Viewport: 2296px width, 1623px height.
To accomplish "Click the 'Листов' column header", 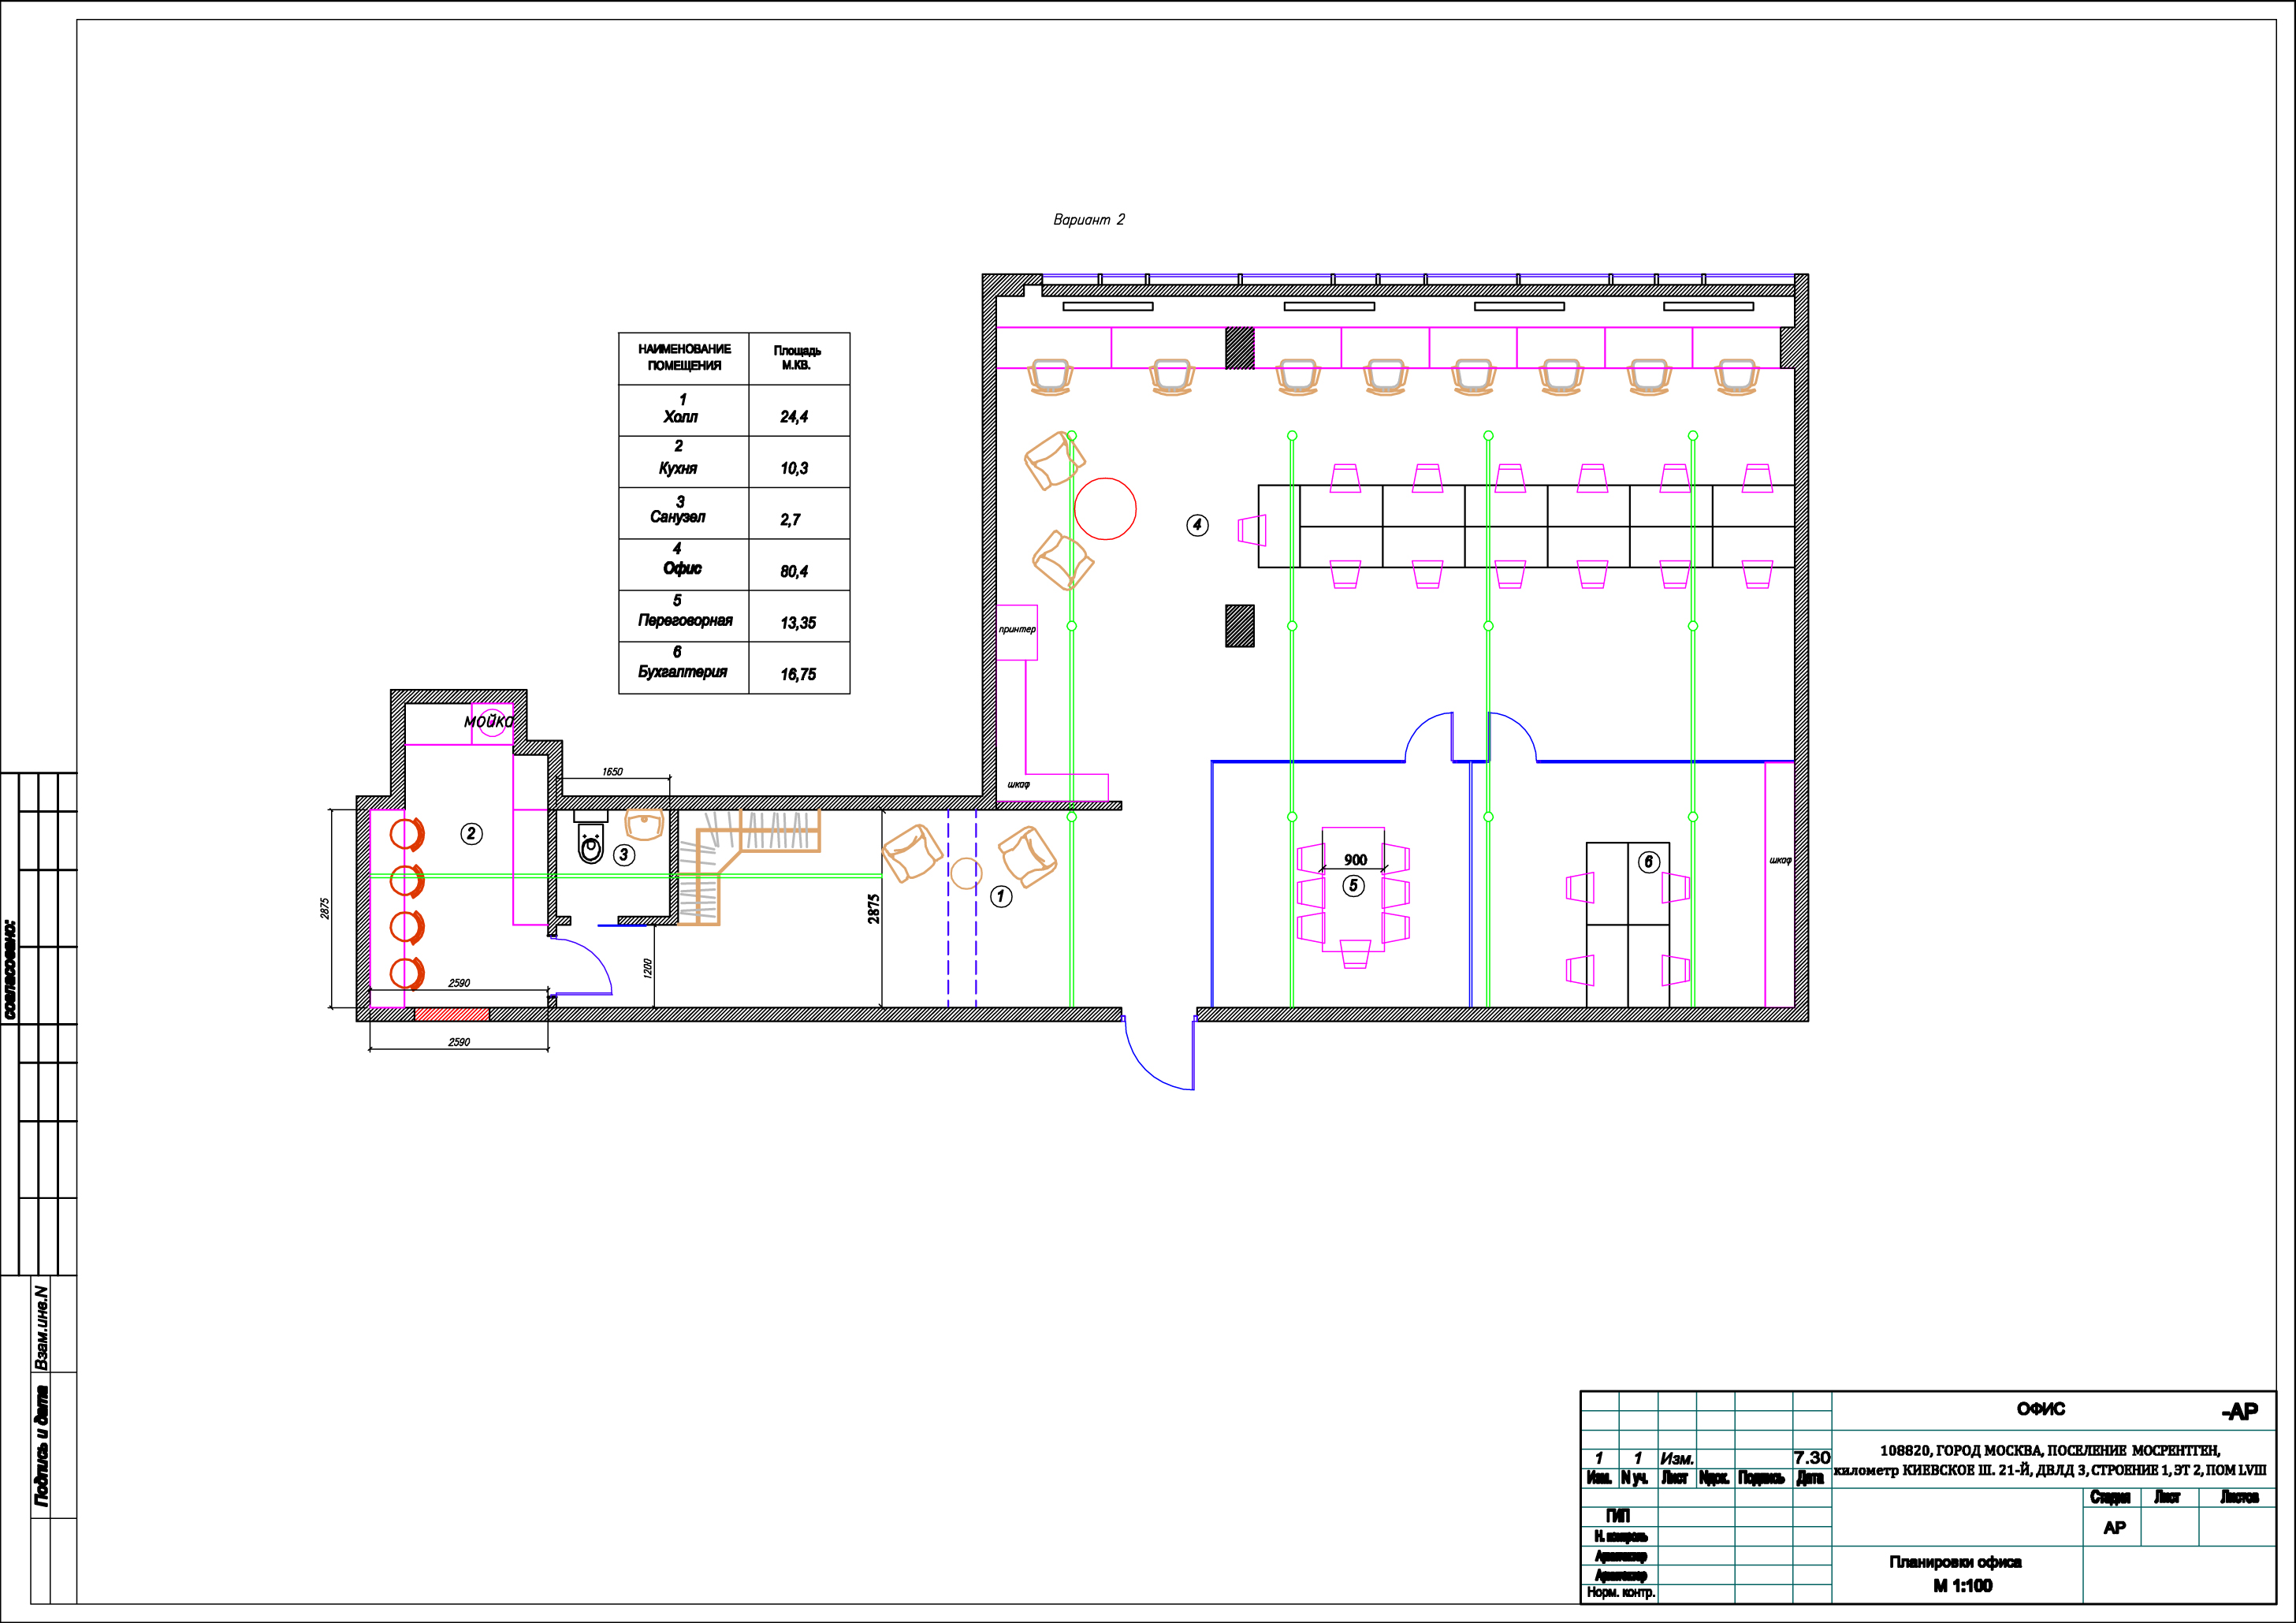I will pyautogui.click(x=2239, y=1497).
